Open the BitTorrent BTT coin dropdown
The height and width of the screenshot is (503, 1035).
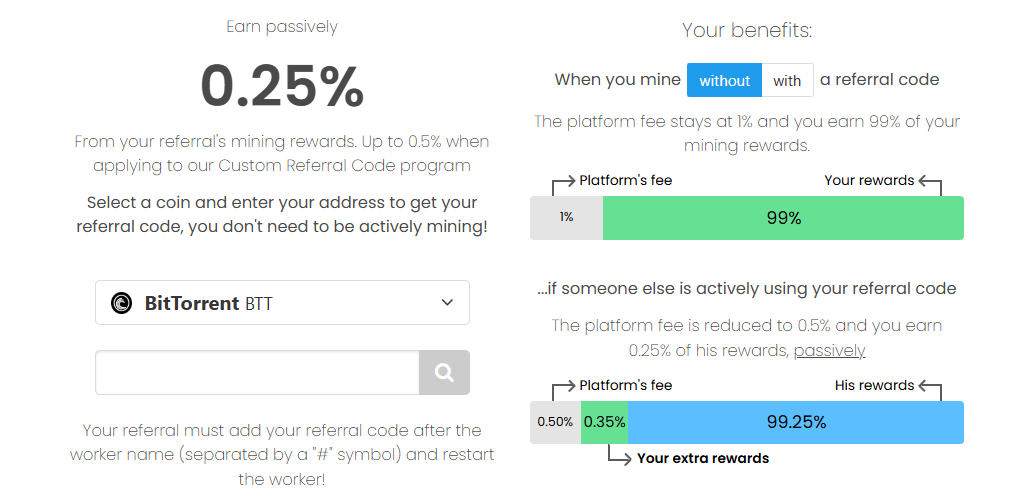[283, 302]
